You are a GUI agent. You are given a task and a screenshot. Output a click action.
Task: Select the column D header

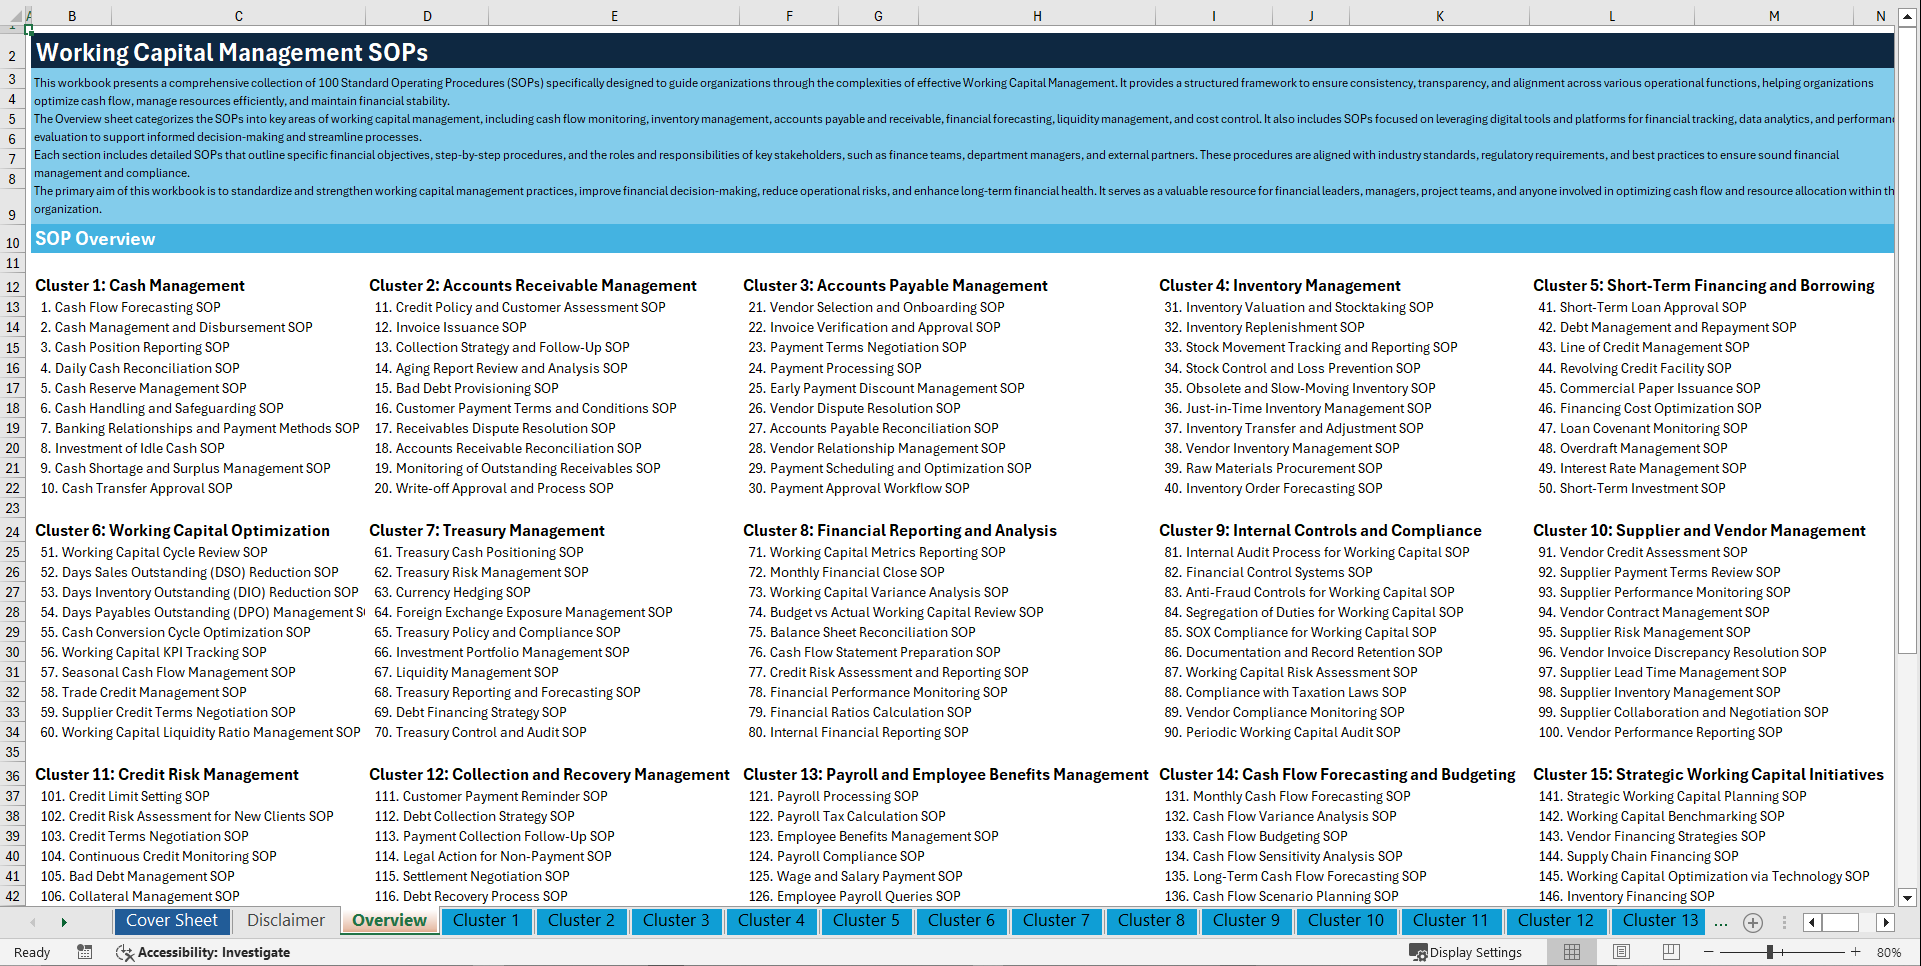coord(427,15)
